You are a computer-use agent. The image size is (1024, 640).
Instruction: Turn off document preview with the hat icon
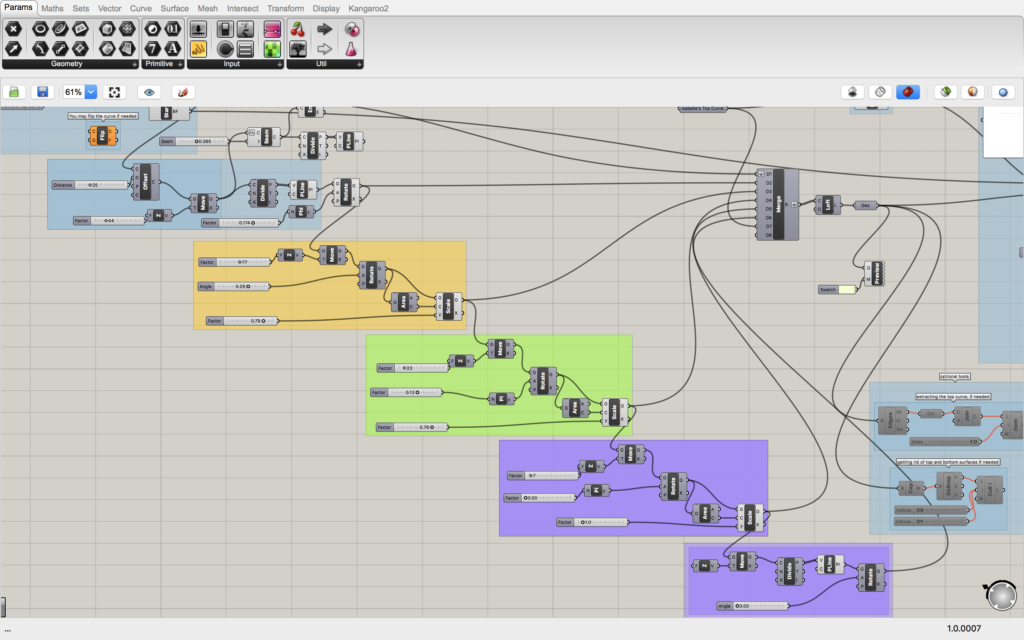click(852, 92)
